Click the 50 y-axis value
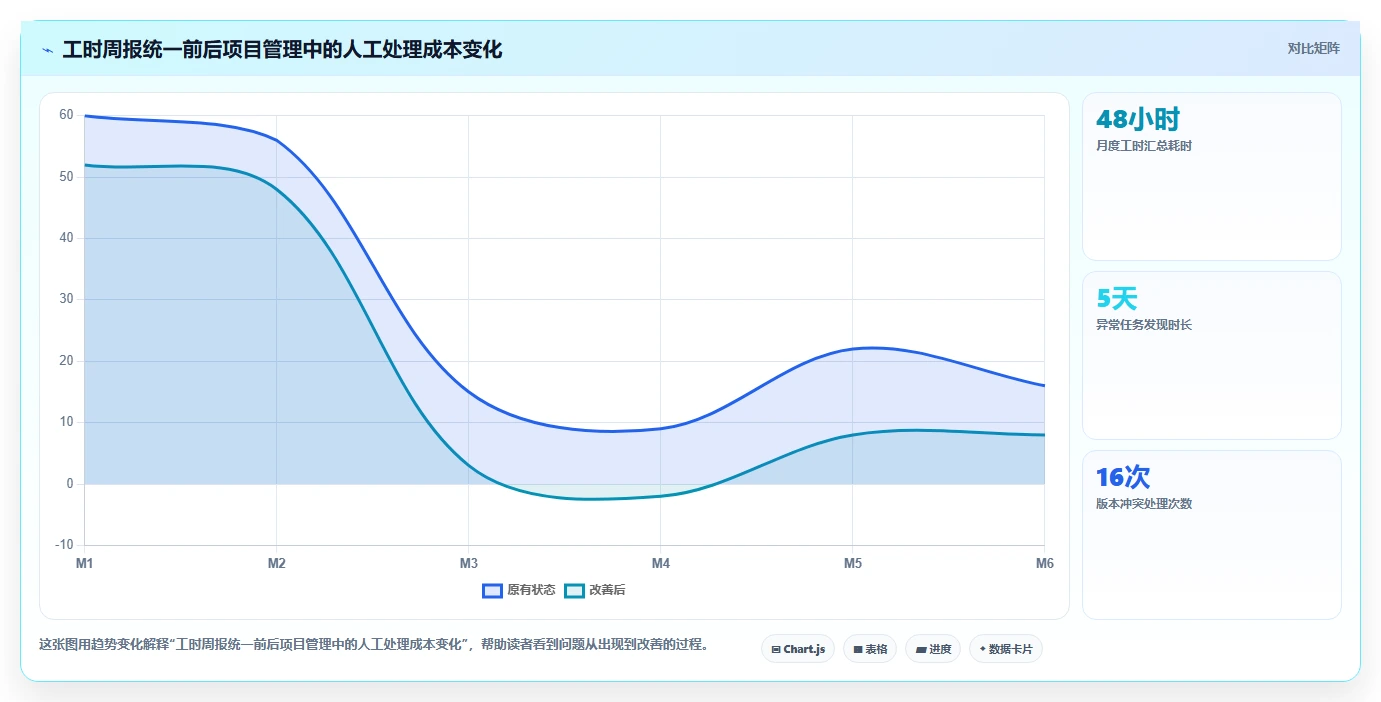This screenshot has width=1381, height=702. click(66, 177)
